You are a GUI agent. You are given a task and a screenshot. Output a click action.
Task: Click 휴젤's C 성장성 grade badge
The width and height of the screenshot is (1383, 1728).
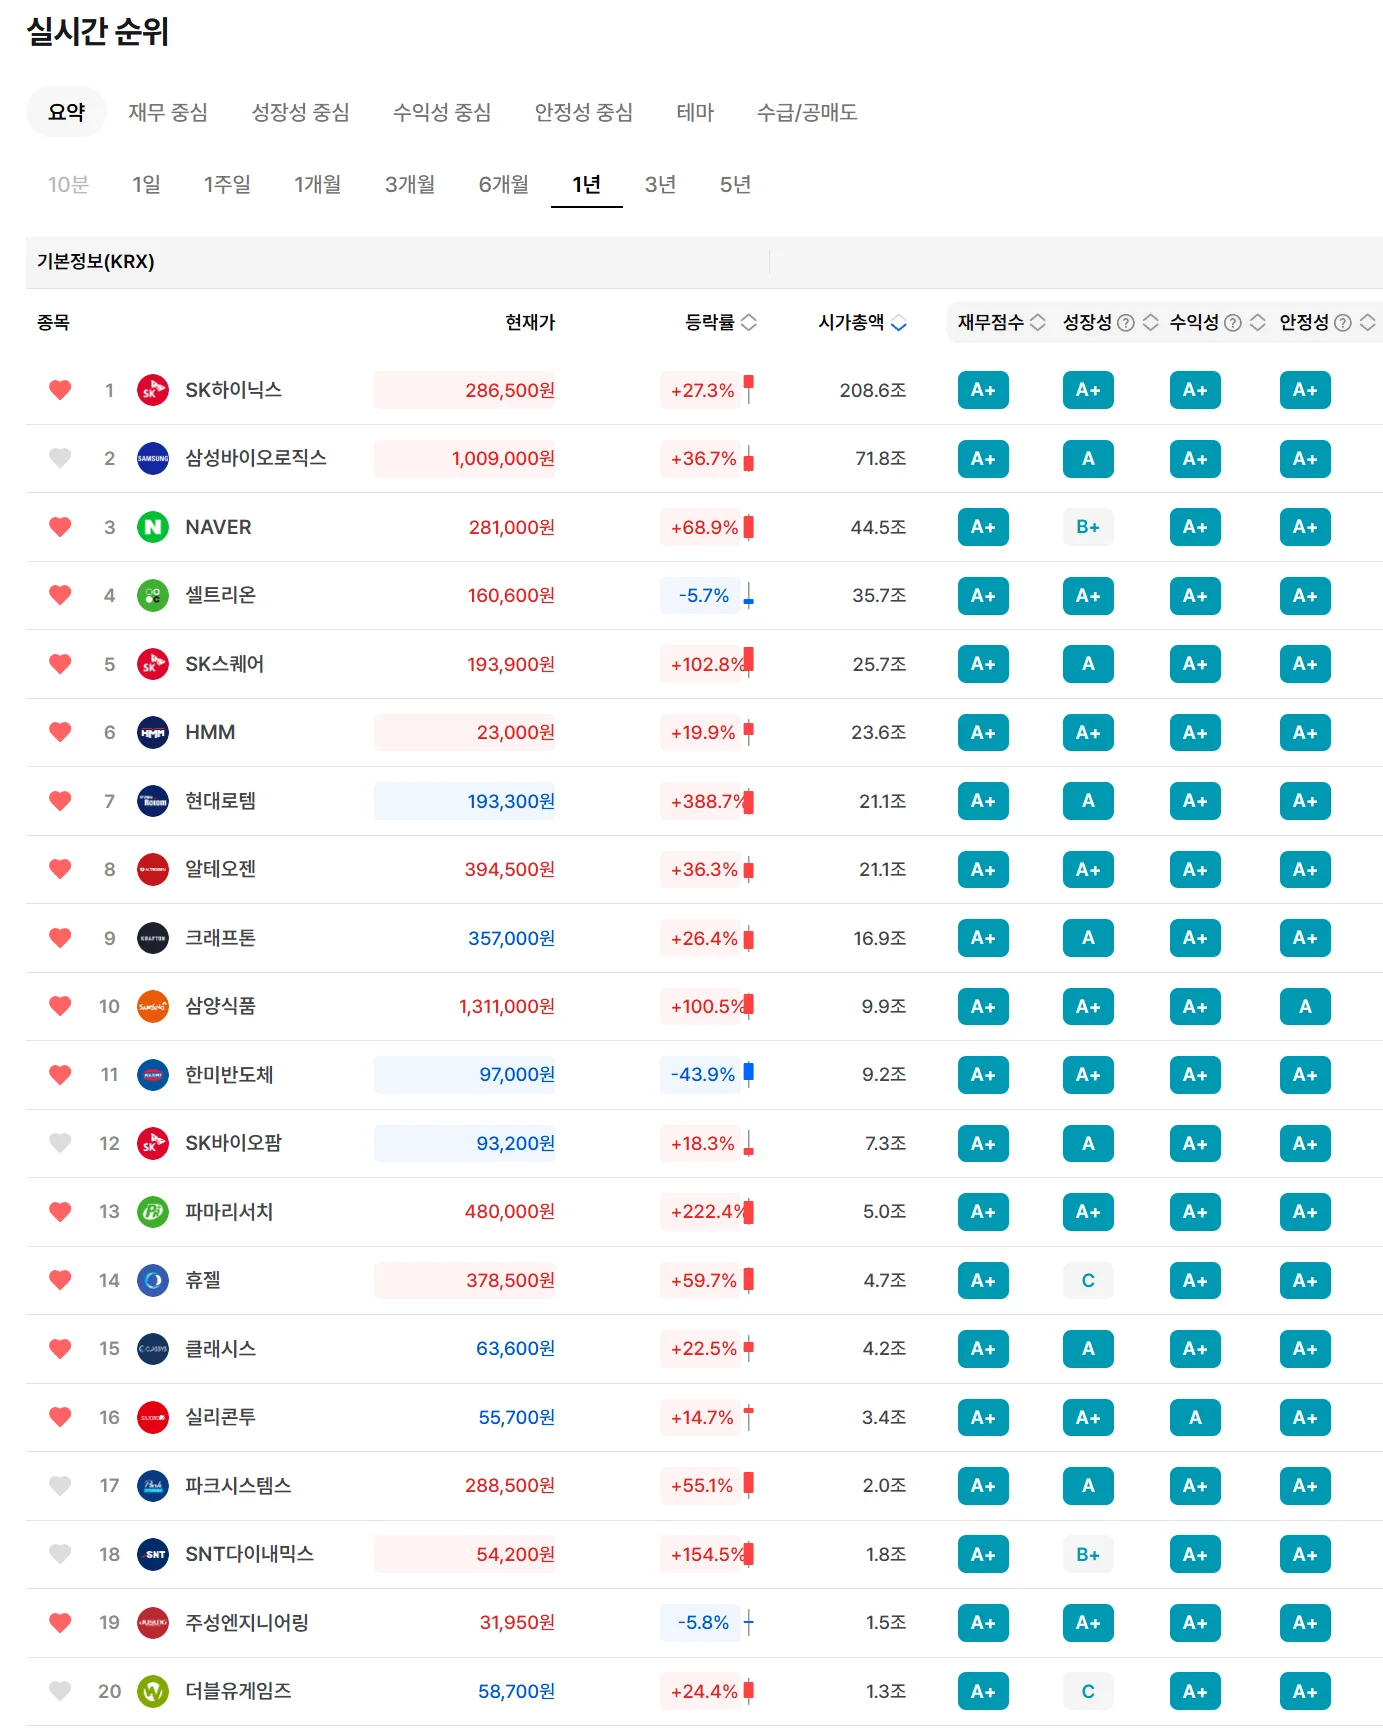tap(1088, 1280)
